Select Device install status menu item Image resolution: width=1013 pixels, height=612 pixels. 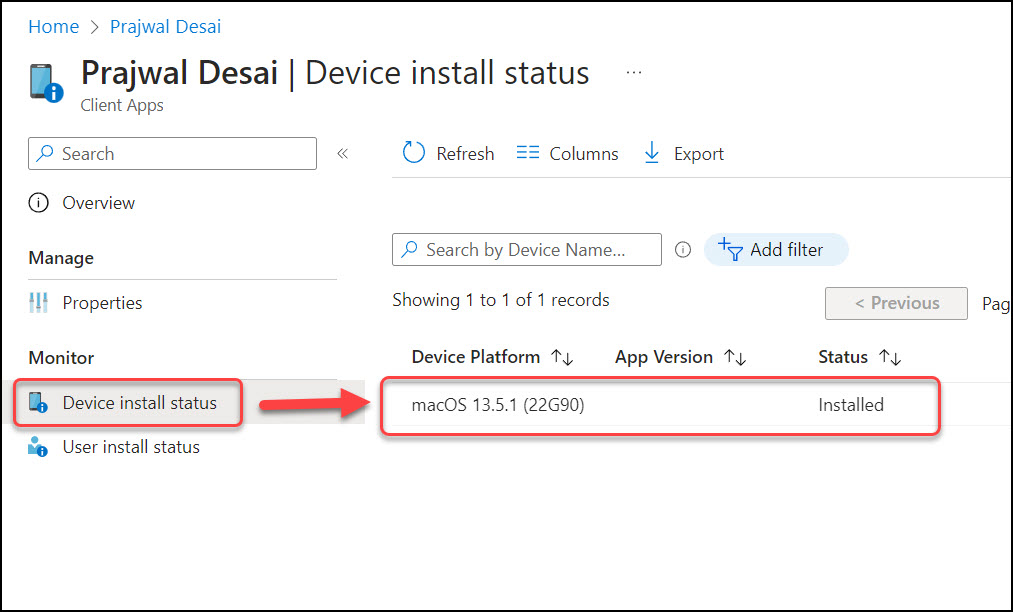point(140,403)
